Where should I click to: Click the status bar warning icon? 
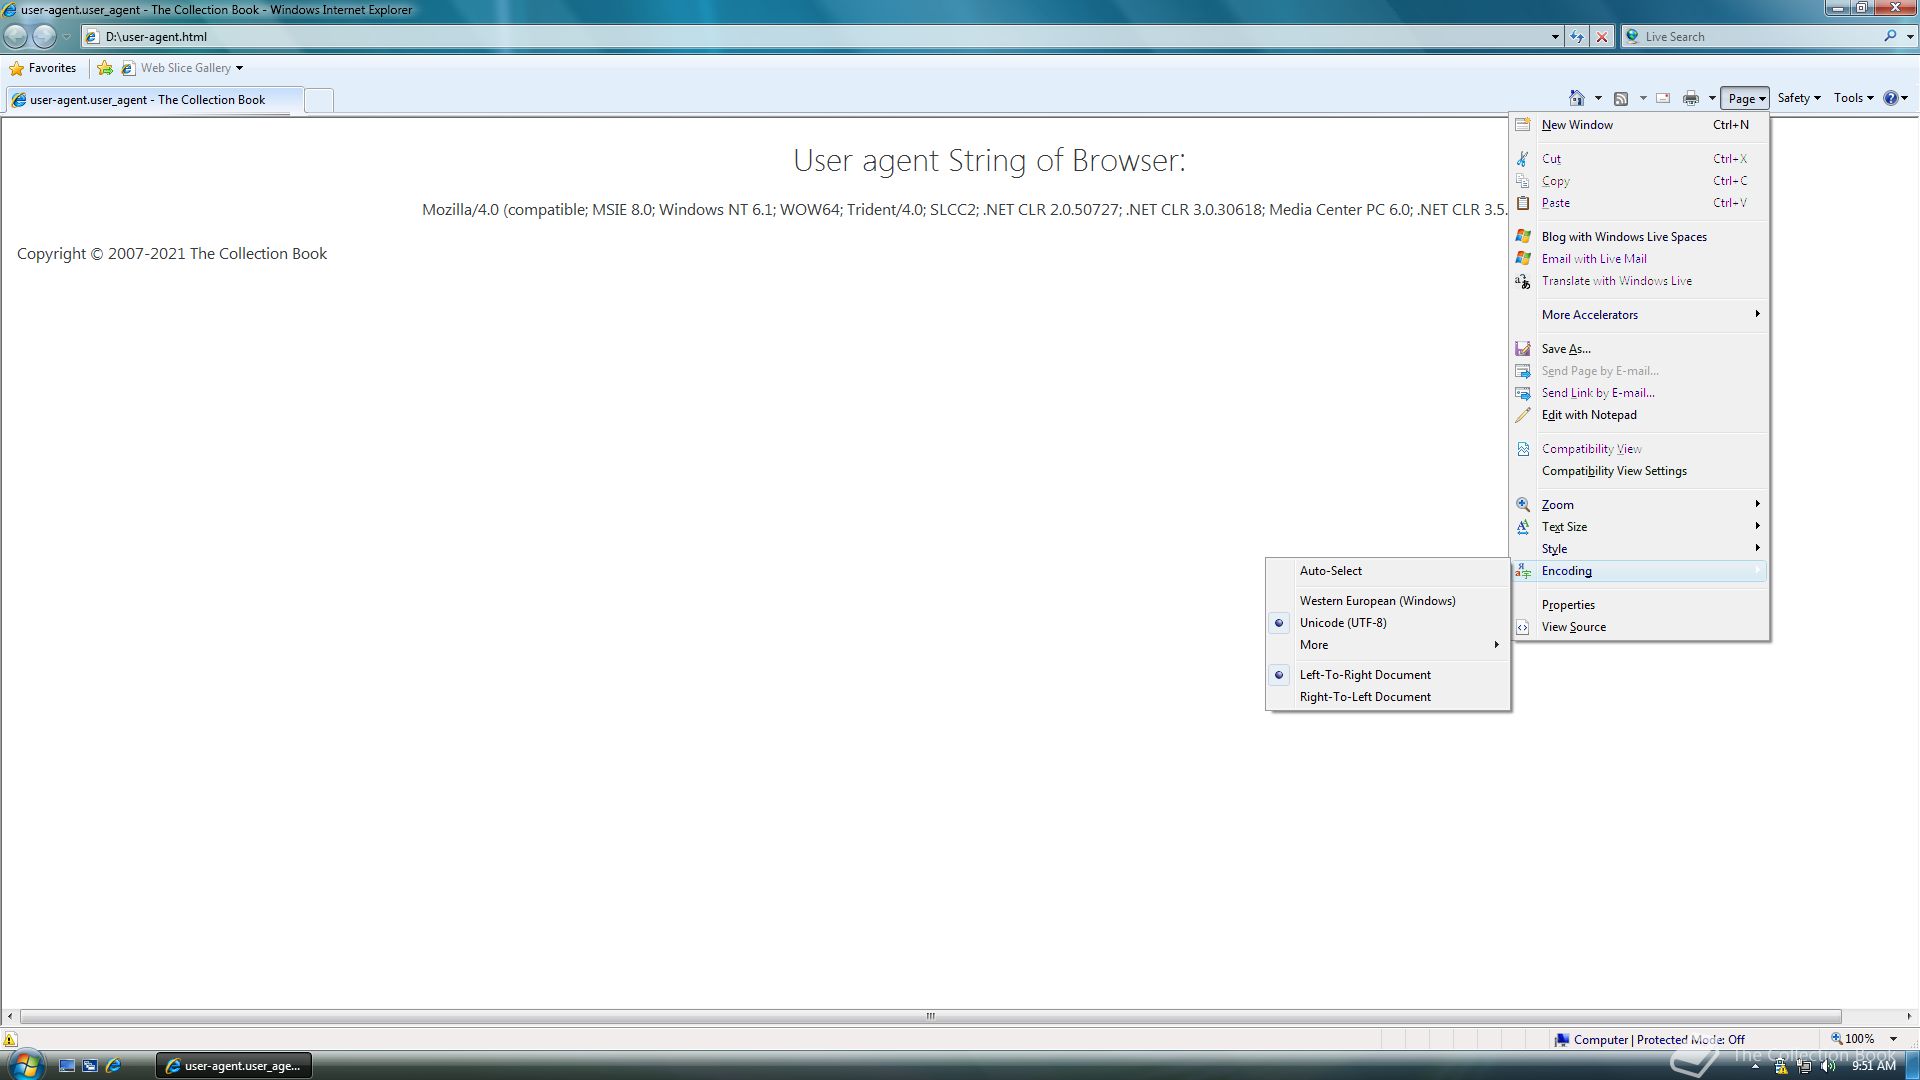pyautogui.click(x=10, y=1039)
